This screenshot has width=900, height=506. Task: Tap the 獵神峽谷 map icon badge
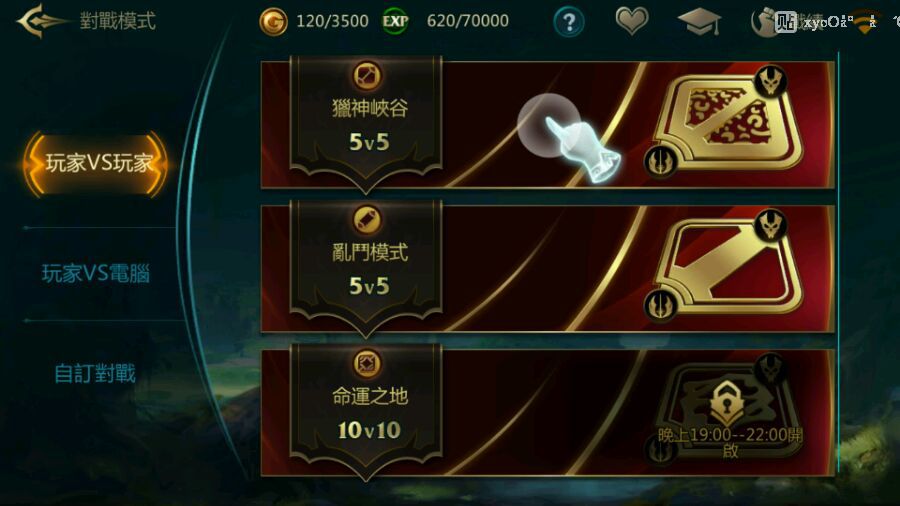point(367,76)
